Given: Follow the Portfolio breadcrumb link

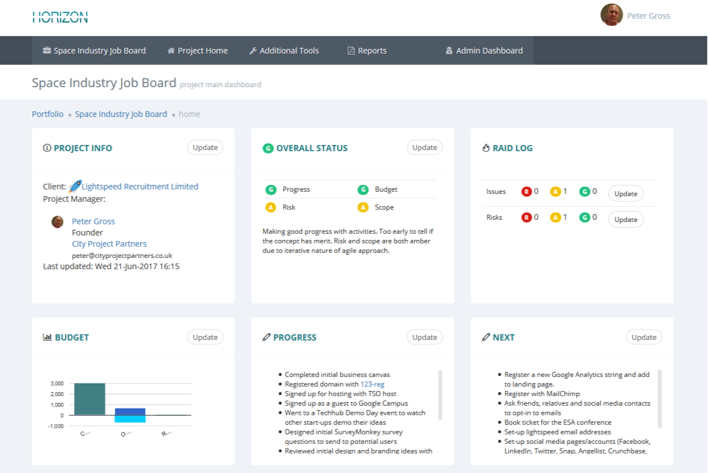Looking at the screenshot, I should click(47, 114).
